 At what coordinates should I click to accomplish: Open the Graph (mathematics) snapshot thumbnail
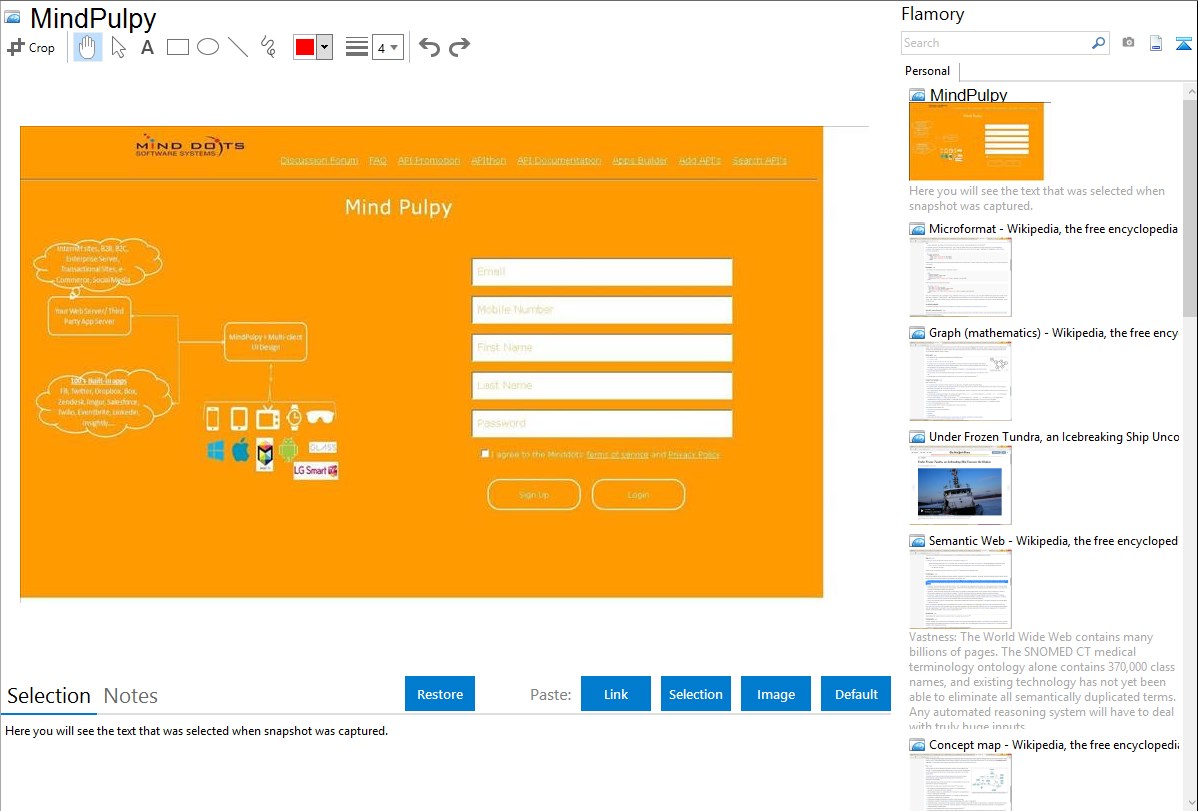point(960,381)
